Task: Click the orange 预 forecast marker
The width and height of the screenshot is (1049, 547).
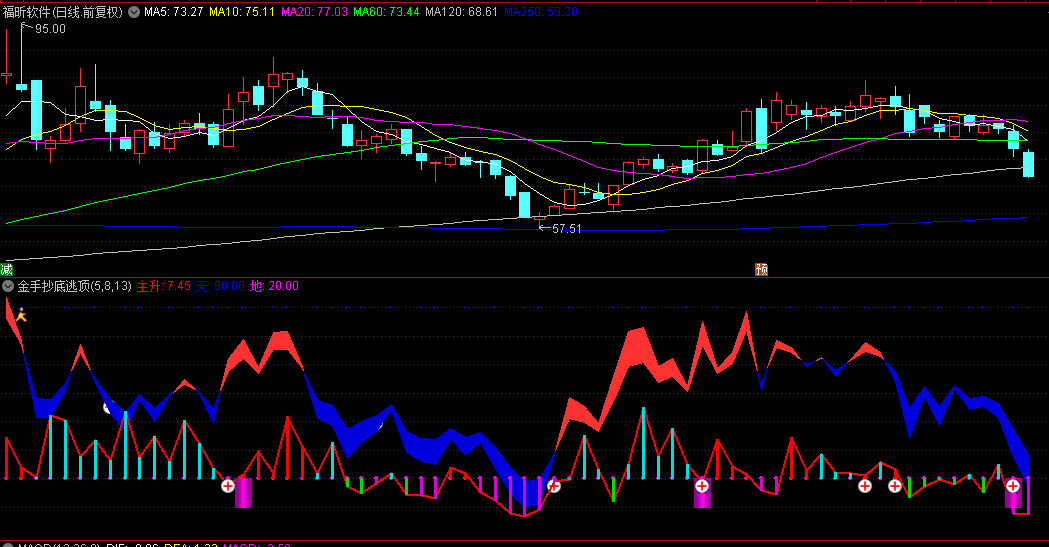Action: (x=761, y=269)
